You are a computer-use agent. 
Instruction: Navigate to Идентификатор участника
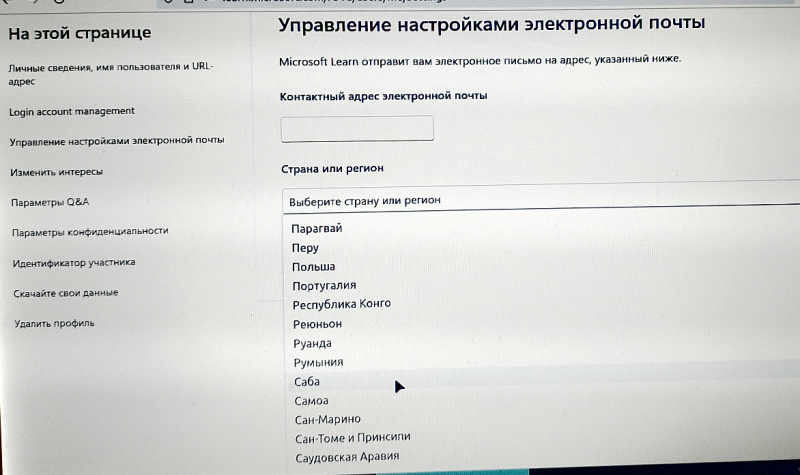74,263
